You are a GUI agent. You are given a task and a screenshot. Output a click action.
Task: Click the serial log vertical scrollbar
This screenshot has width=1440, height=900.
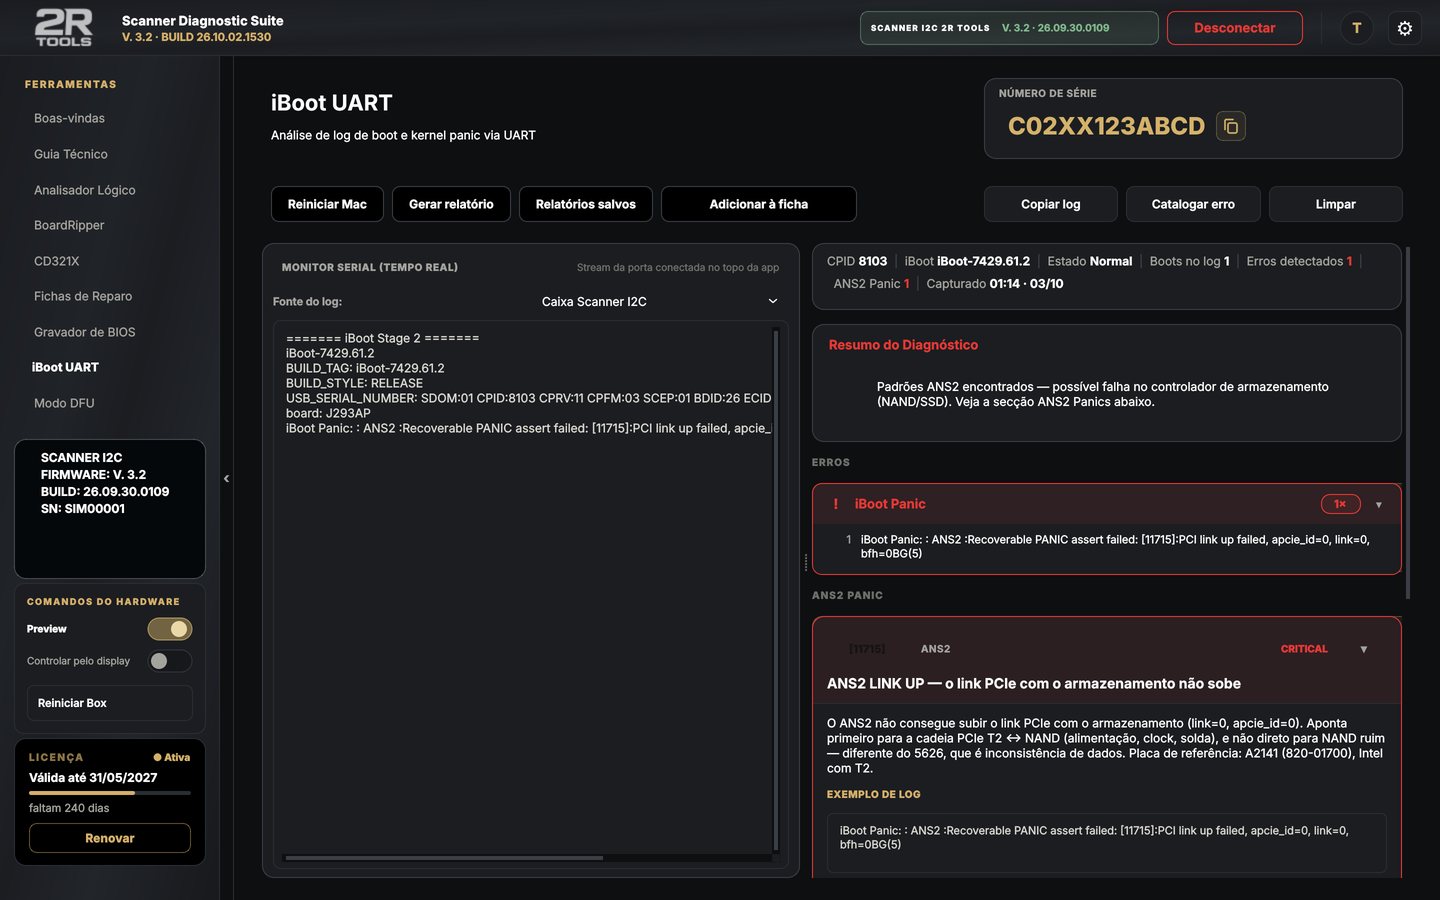click(776, 590)
